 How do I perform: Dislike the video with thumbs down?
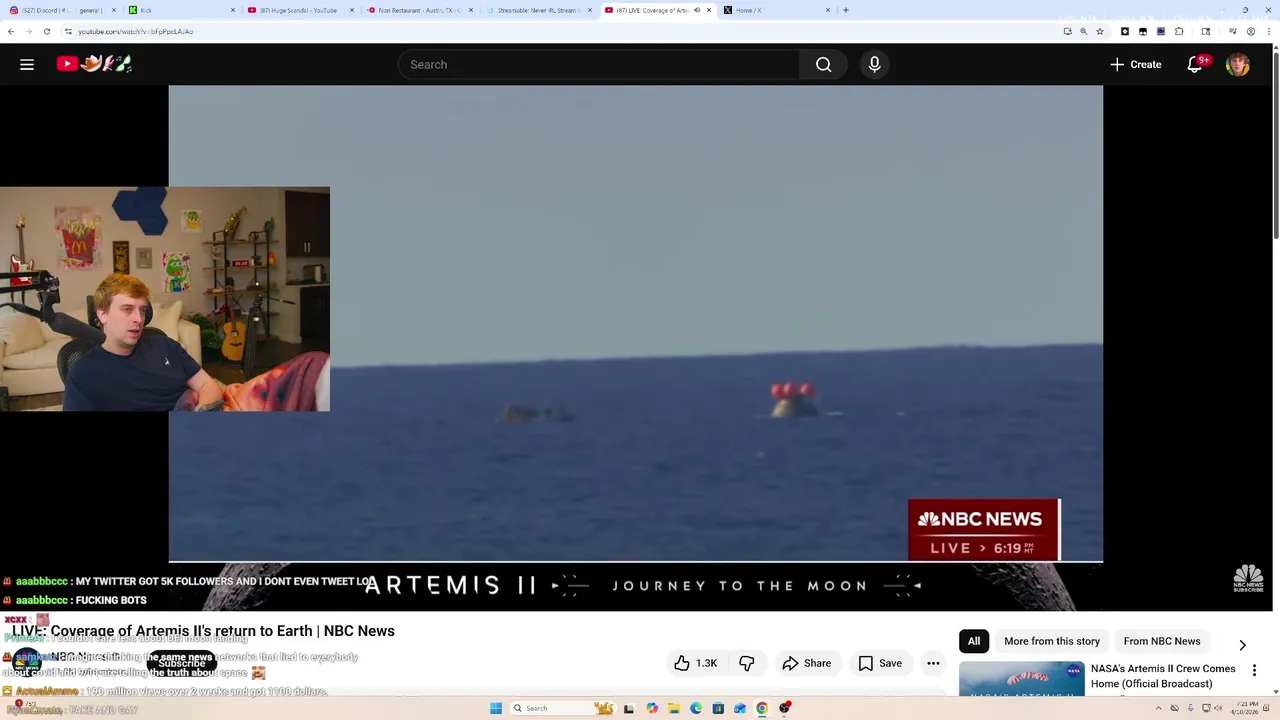tap(746, 663)
